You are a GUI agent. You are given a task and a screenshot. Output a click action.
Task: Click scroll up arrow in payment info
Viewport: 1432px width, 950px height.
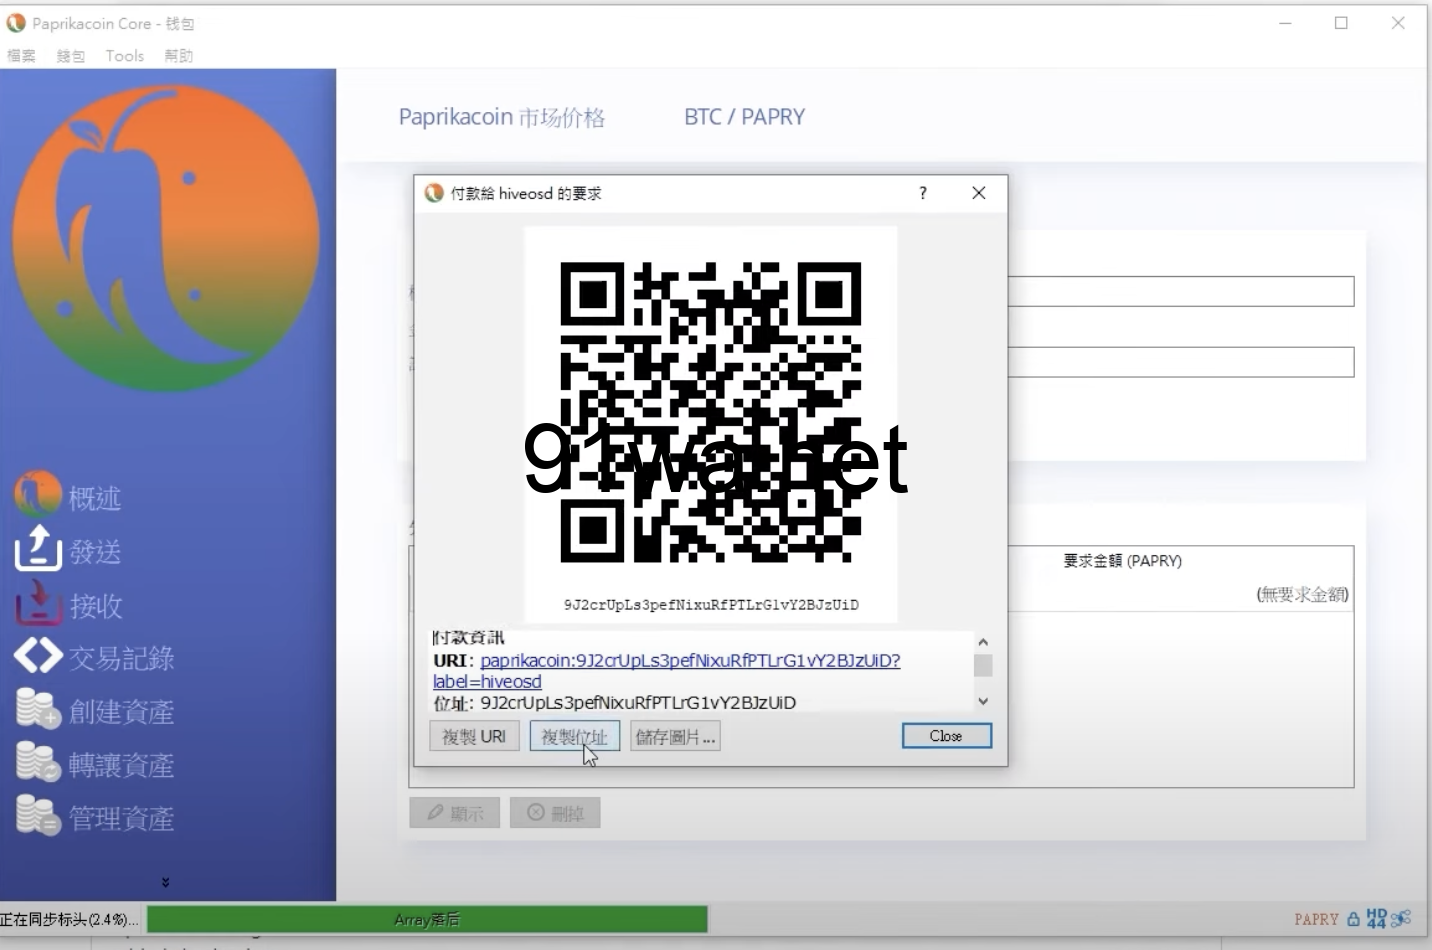tap(983, 642)
